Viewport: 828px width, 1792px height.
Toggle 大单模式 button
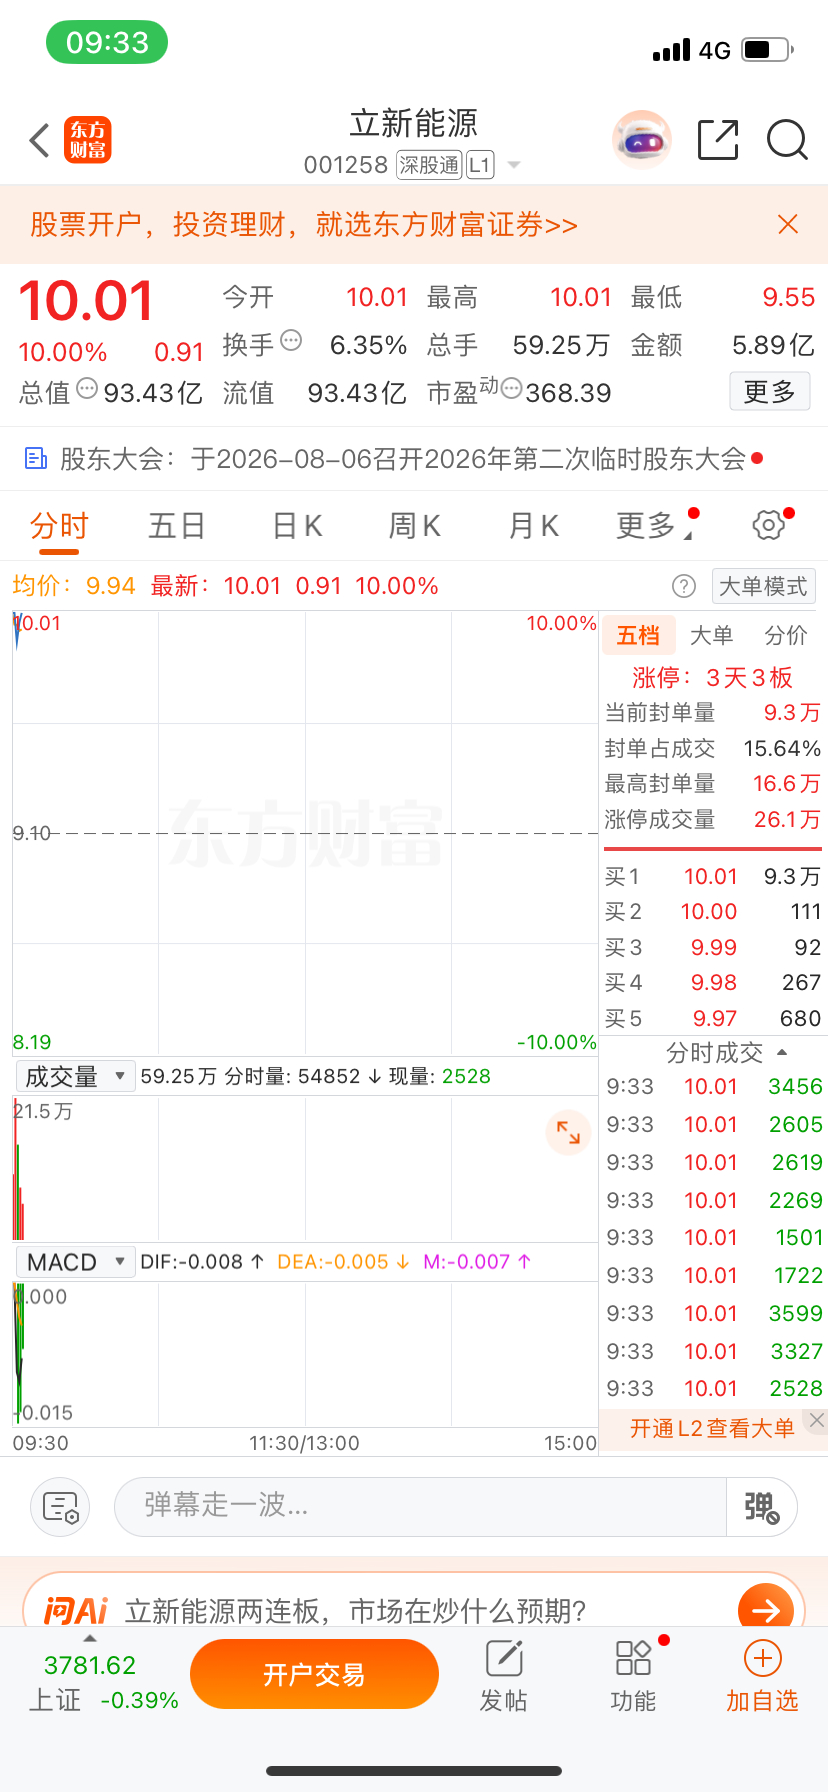764,586
